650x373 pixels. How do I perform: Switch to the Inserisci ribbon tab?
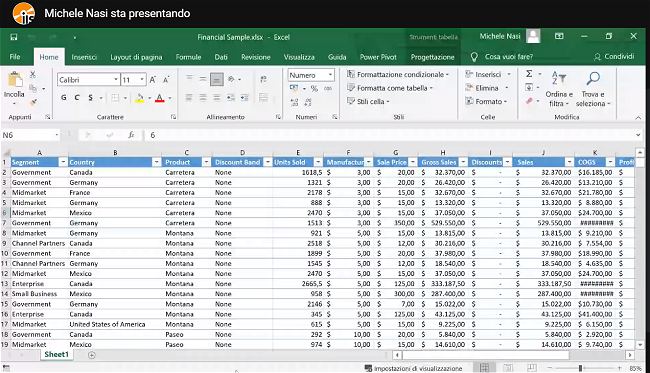[x=84, y=57]
